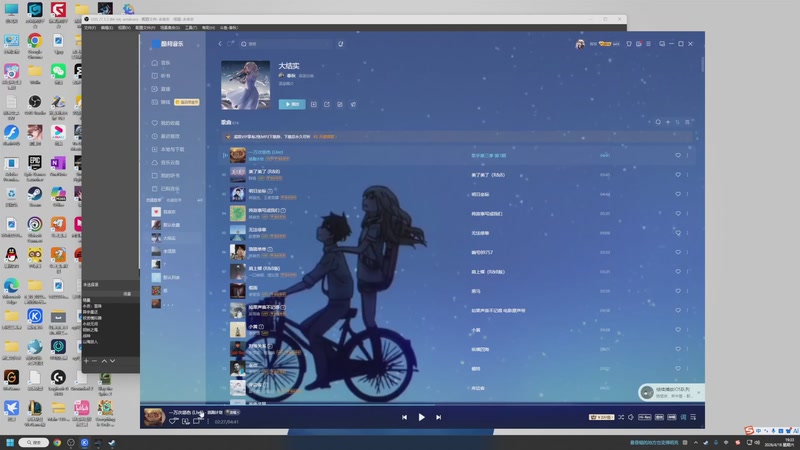Go back with the left arrow icon
The height and width of the screenshot is (450, 800).
tap(220, 44)
